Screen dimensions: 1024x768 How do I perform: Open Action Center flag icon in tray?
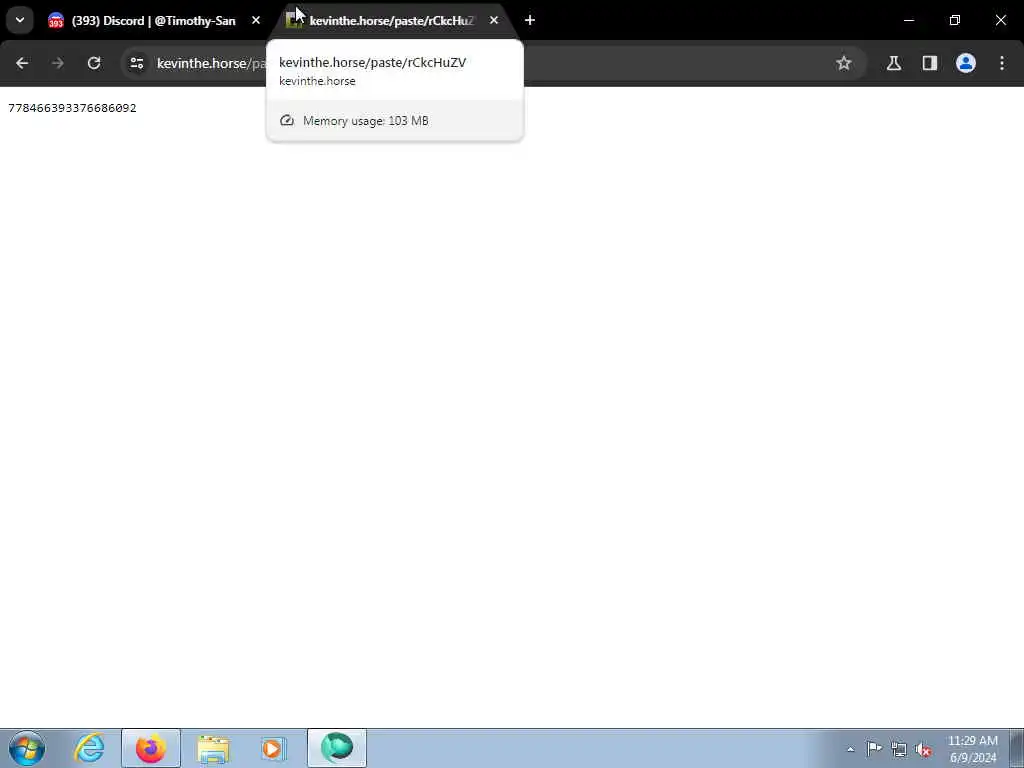pos(874,749)
